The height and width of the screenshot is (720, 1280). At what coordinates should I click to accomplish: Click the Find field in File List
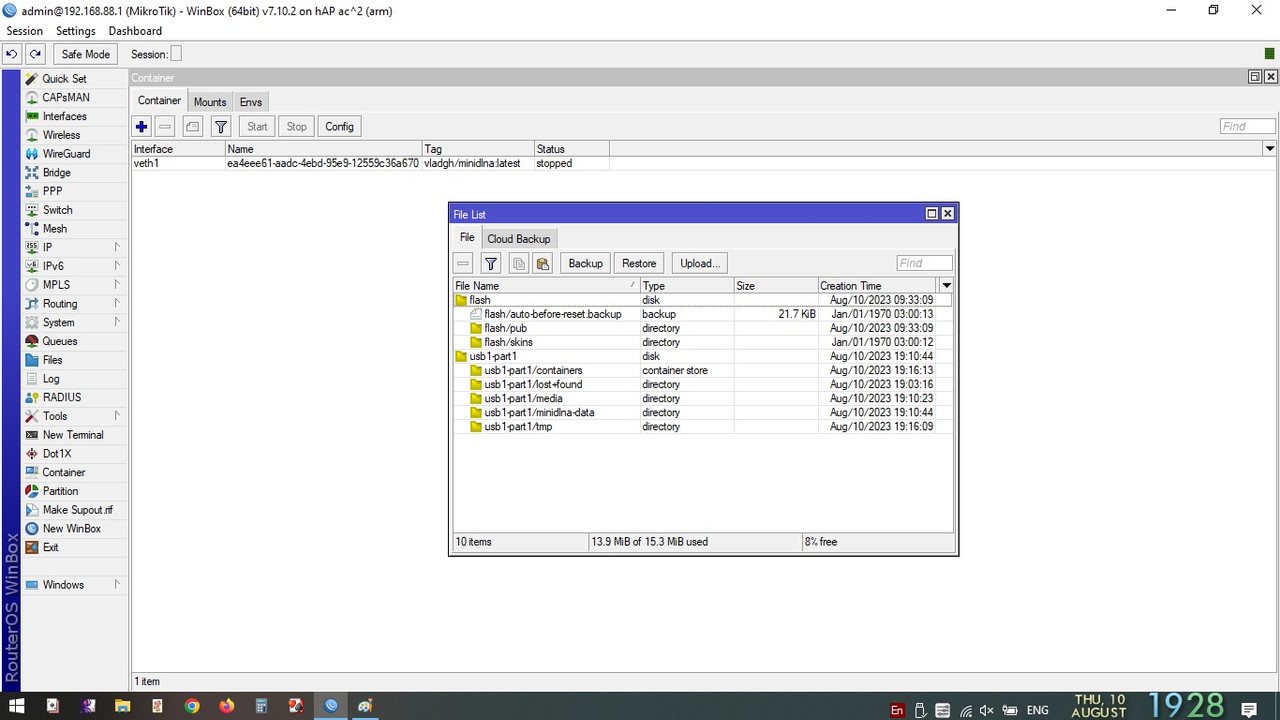(x=924, y=263)
